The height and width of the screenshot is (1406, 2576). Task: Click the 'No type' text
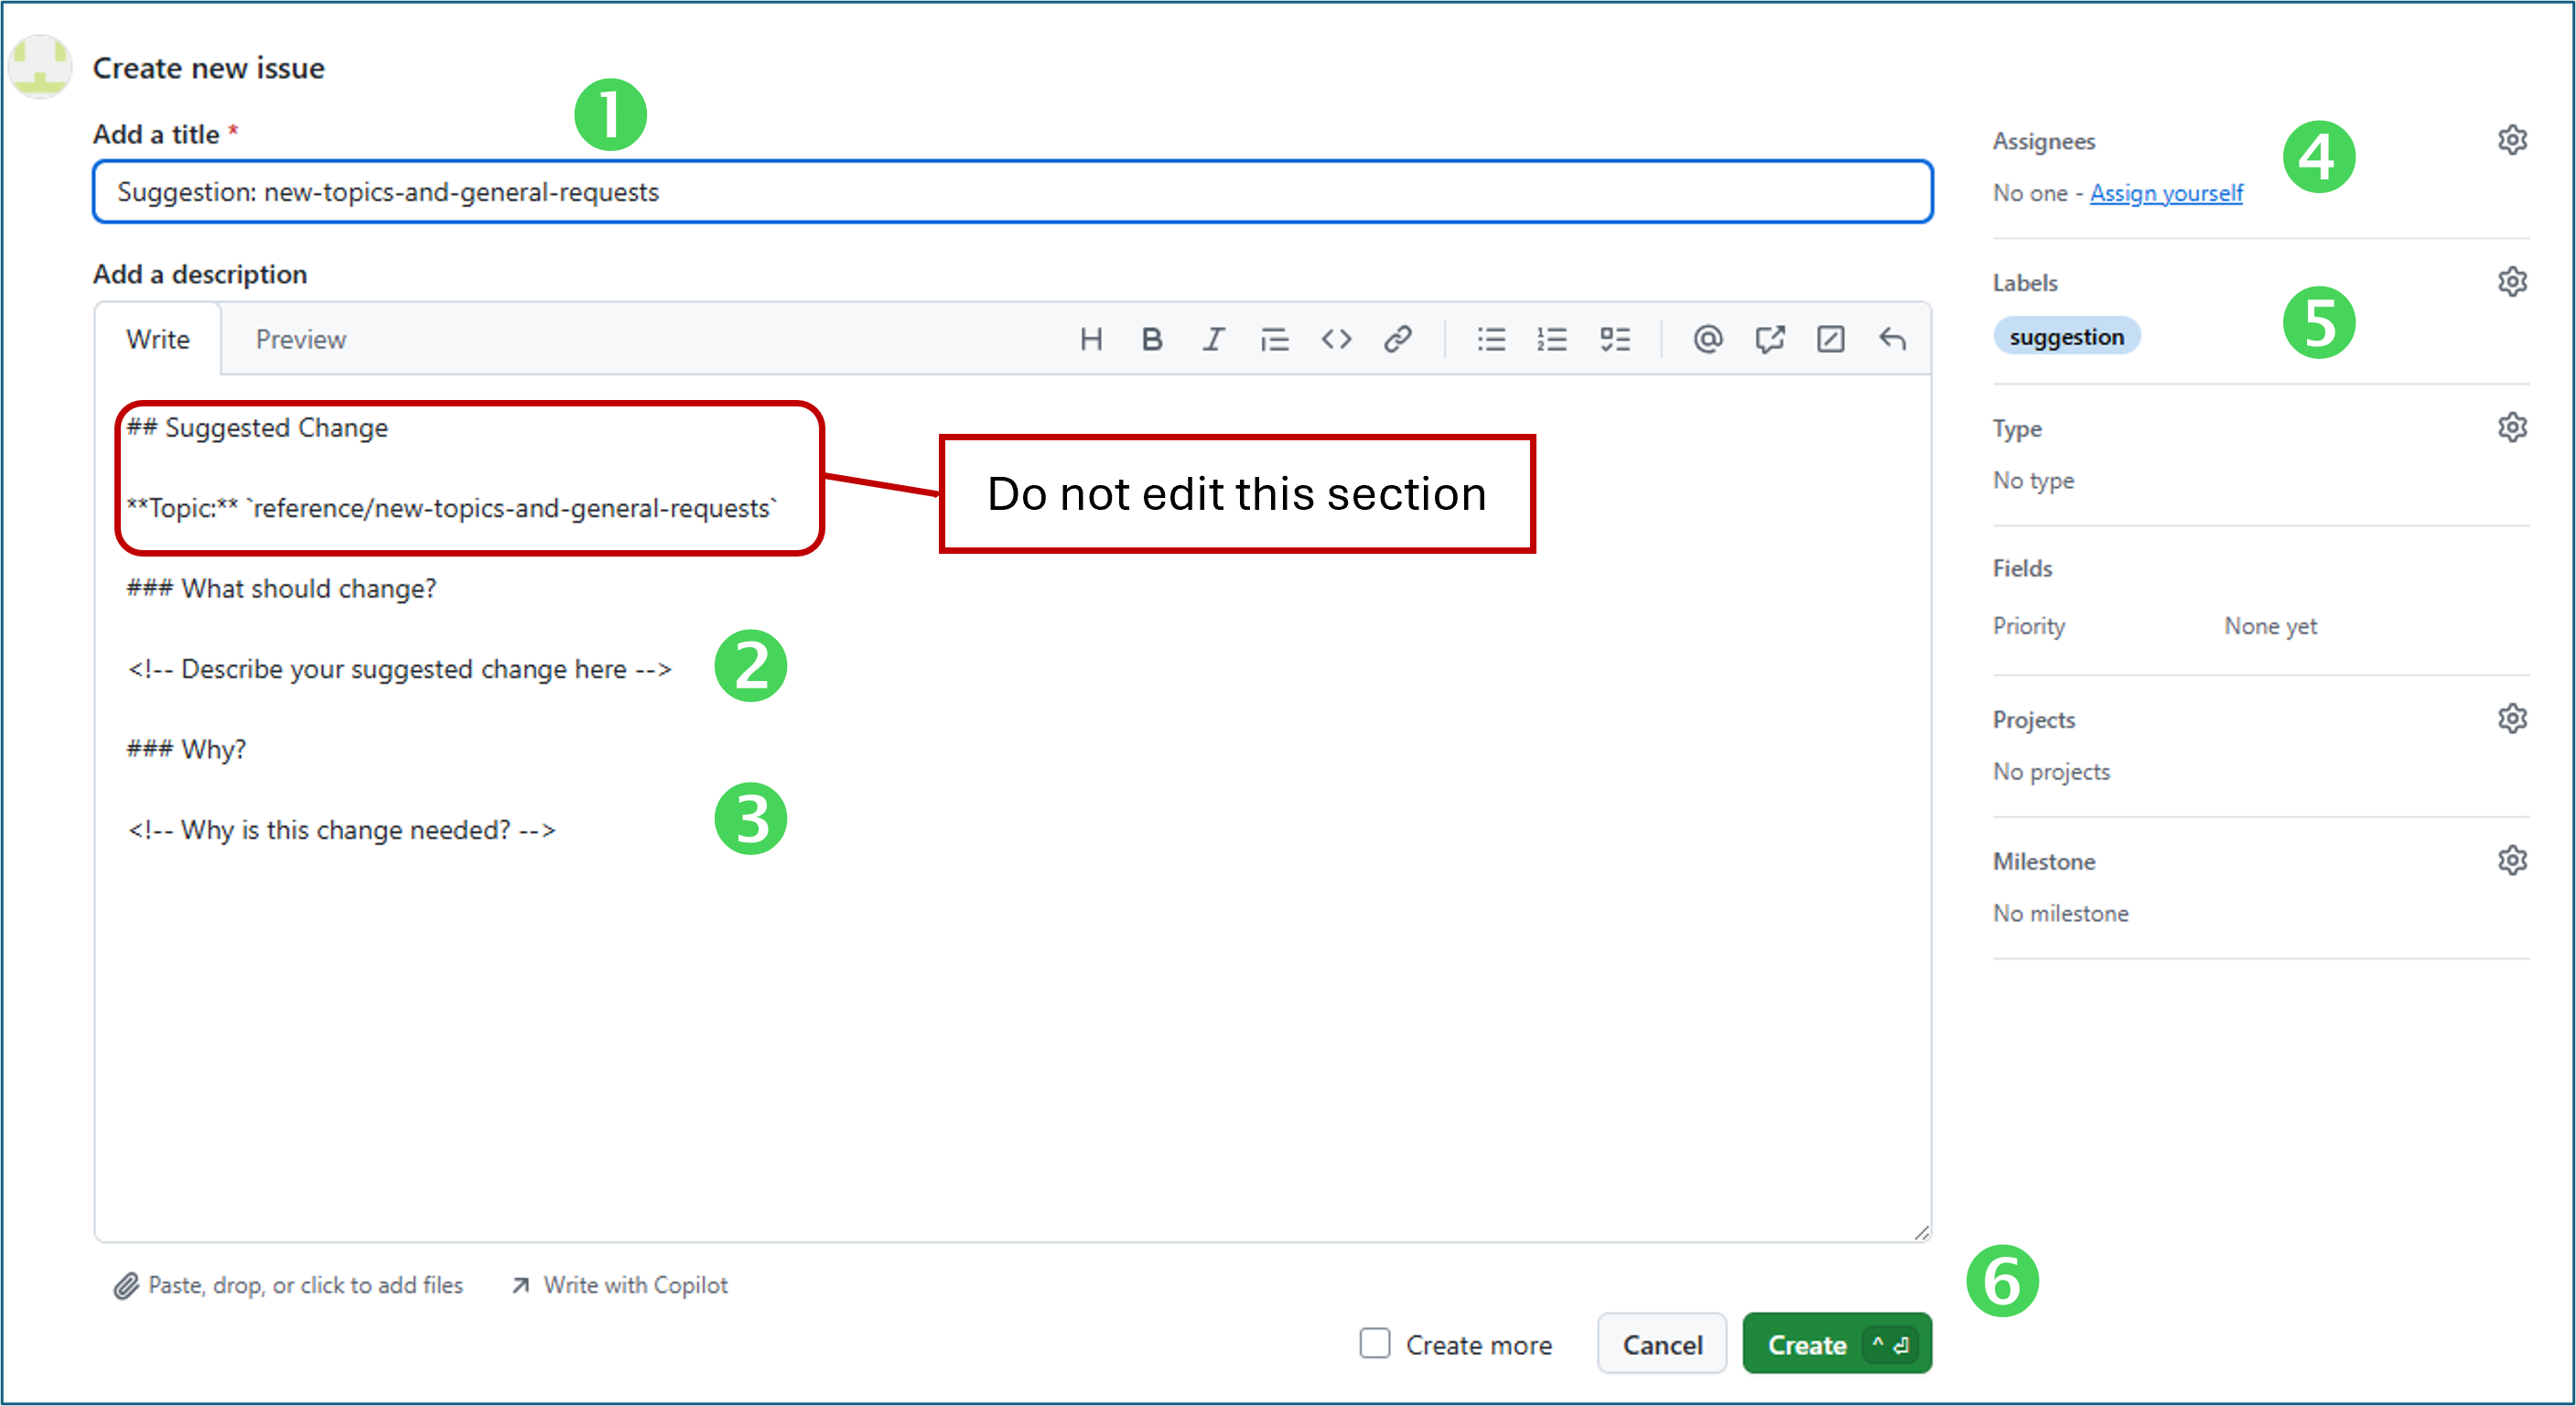pyautogui.click(x=2033, y=481)
